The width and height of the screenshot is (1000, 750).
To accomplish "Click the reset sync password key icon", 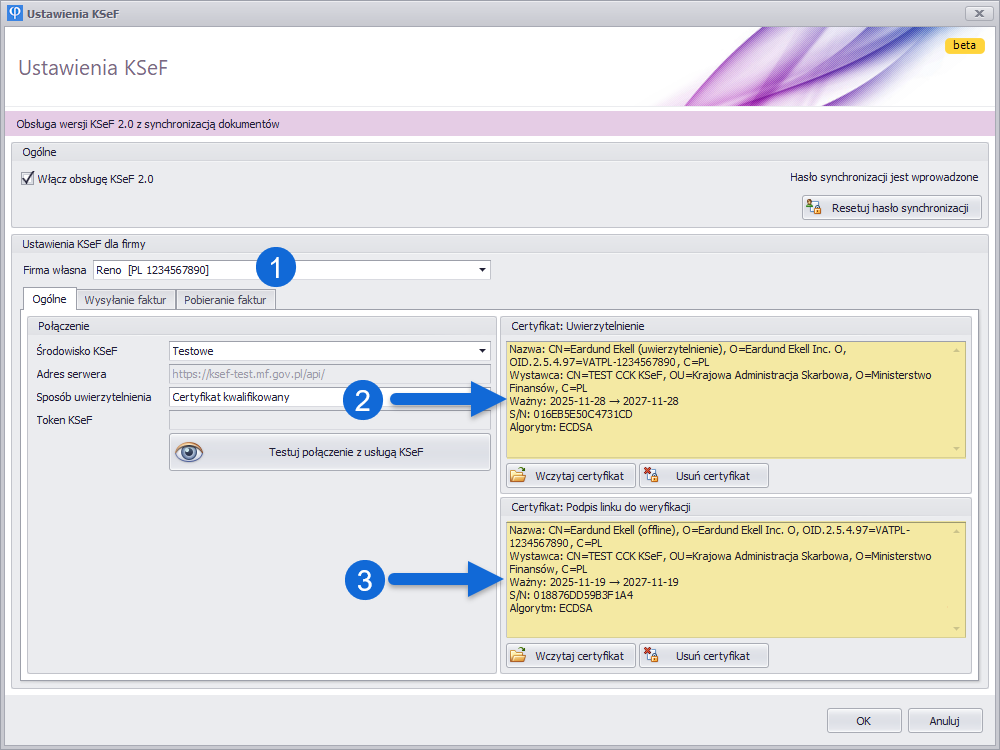I will (814, 208).
